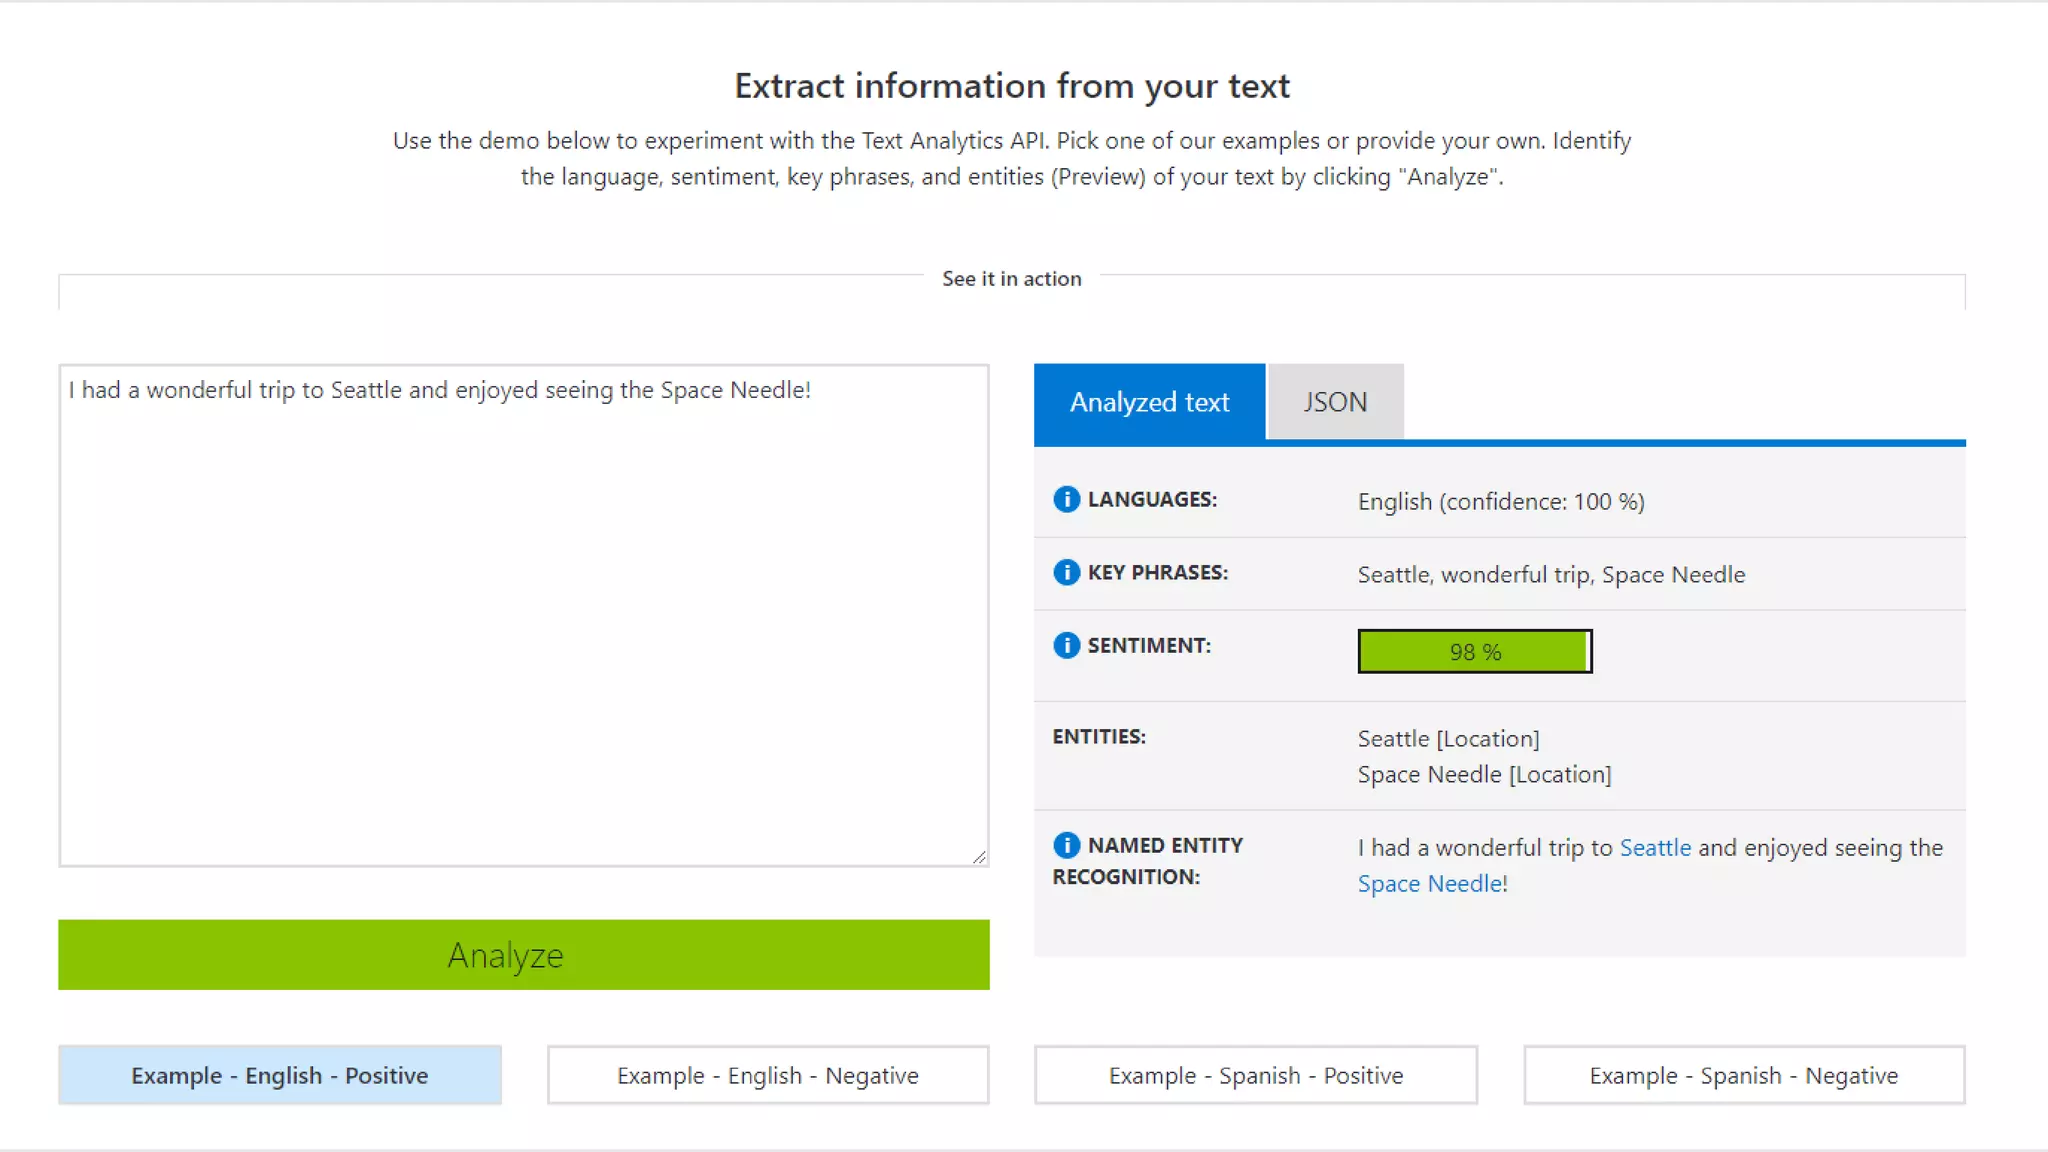This screenshot has height=1152, width=2048.
Task: Click the 98 % sentiment bar
Action: point(1474,652)
